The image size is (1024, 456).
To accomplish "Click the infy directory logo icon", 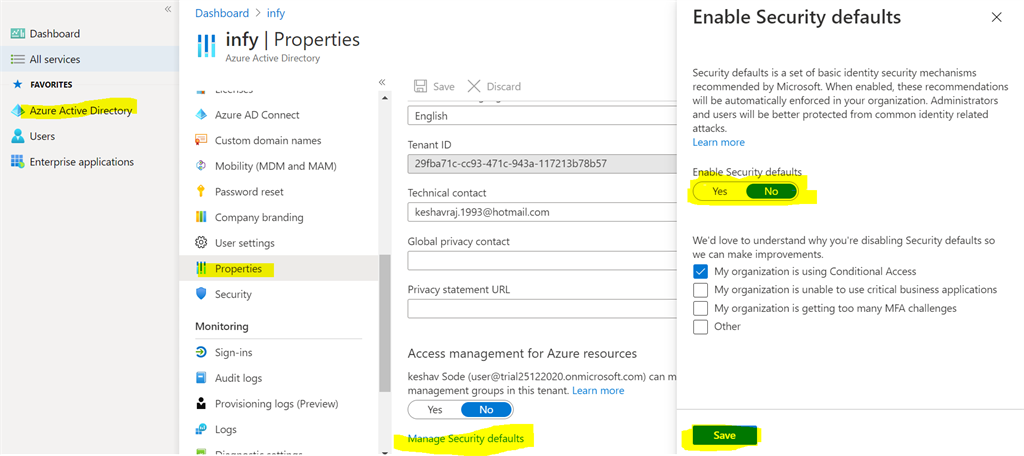I will 206,47.
